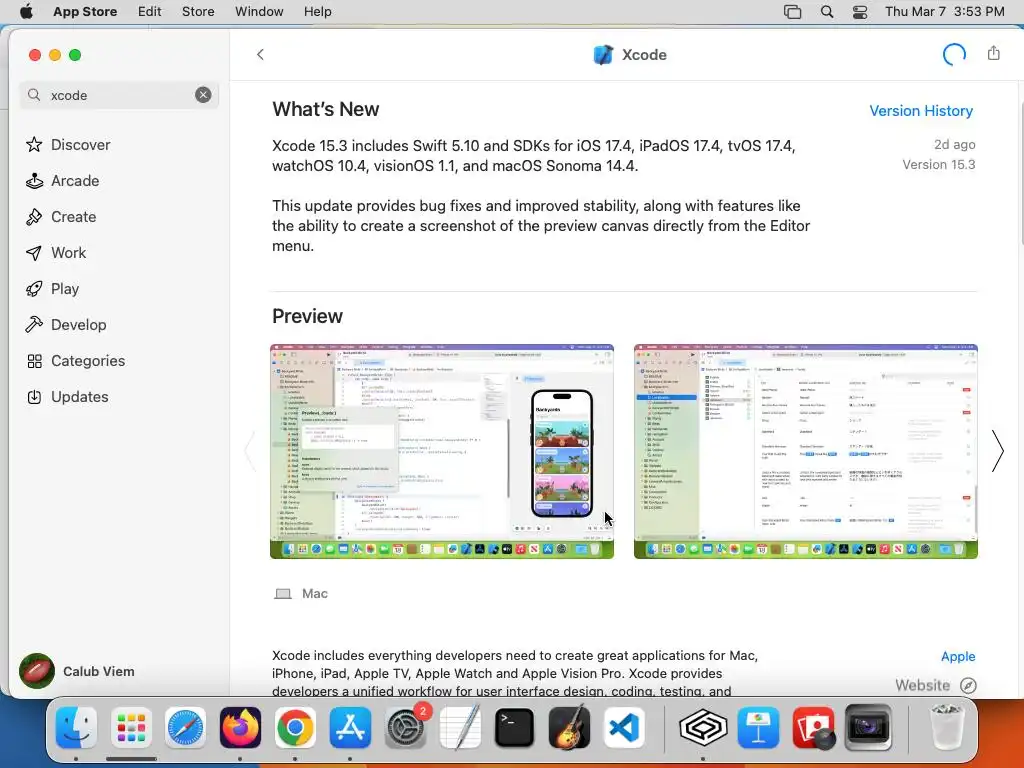Open Finder from the Dock
The width and height of the screenshot is (1024, 768).
coord(76,728)
